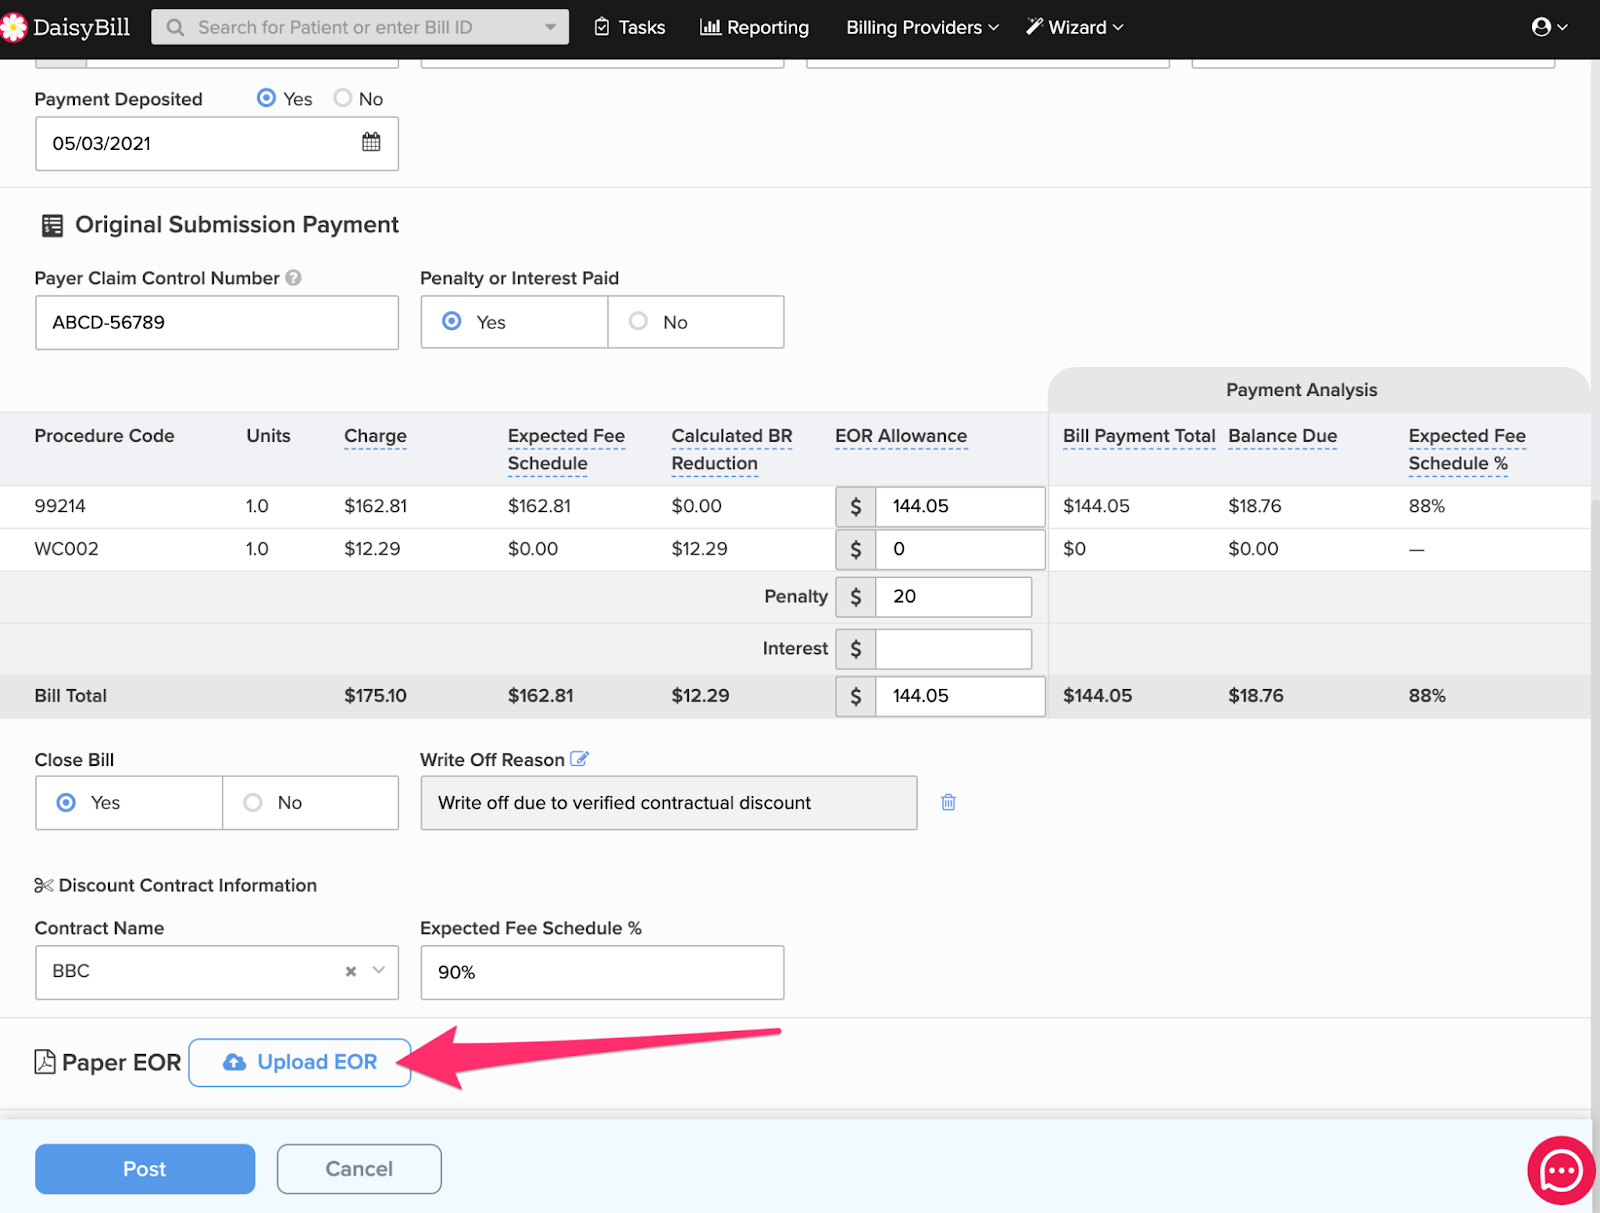
Task: Cancel the payment posting
Action: 359,1169
